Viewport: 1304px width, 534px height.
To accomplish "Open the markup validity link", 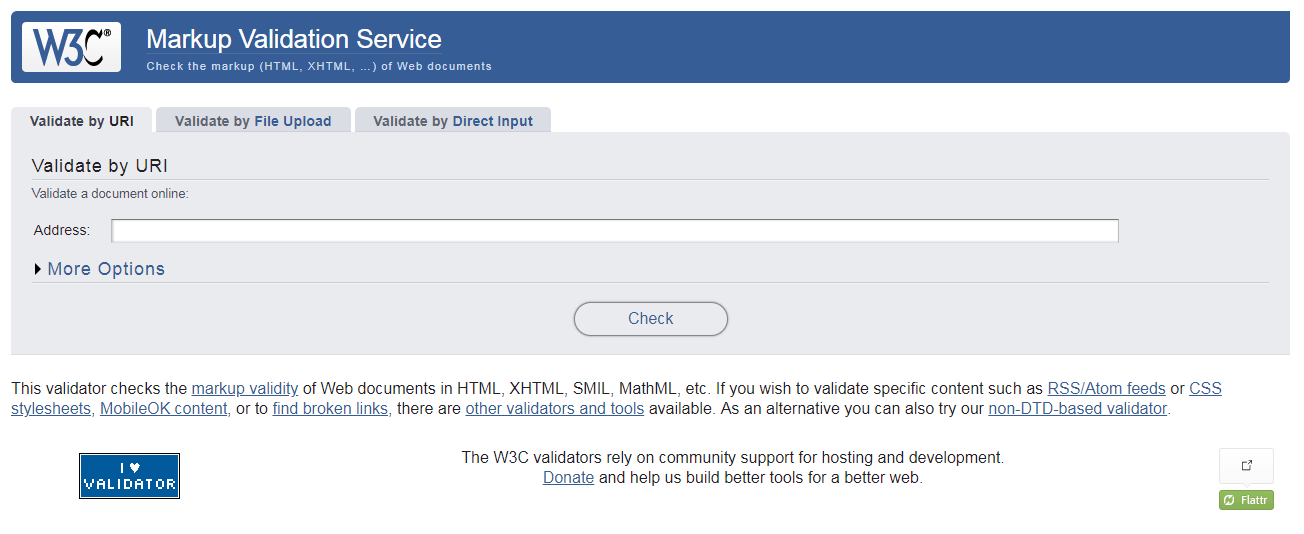I will click(245, 388).
